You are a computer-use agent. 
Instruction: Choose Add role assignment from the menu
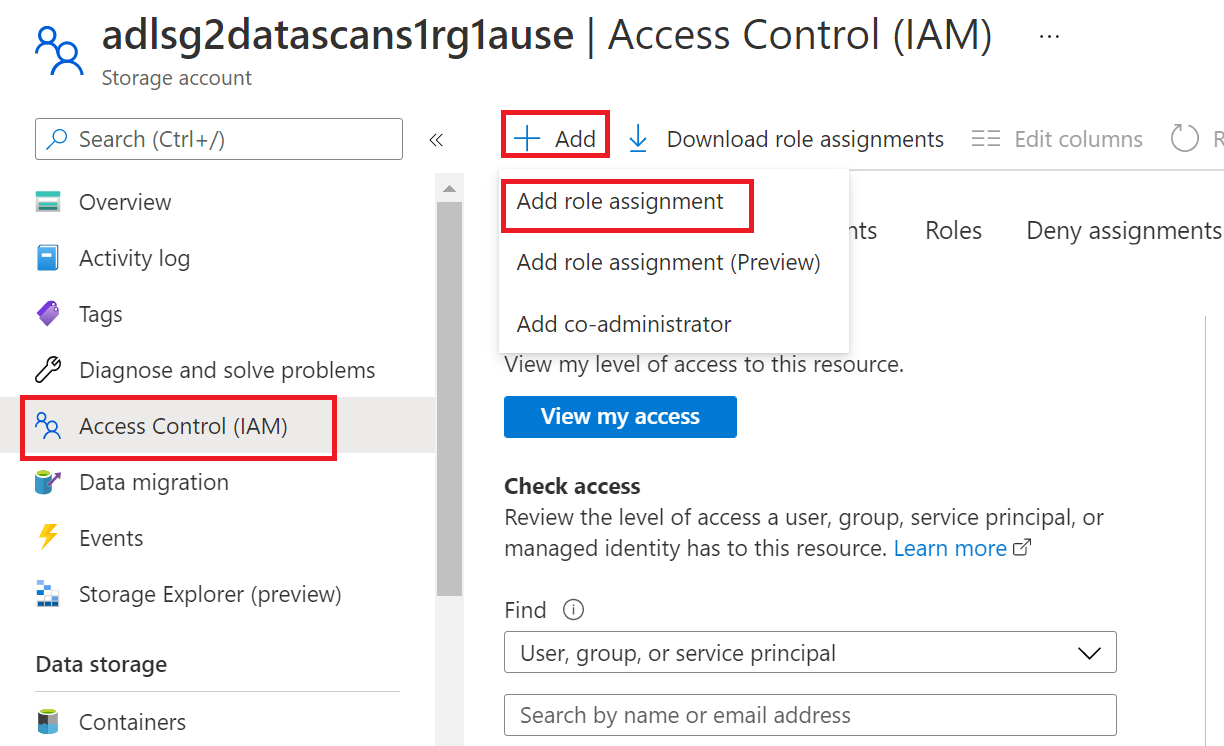pos(620,201)
